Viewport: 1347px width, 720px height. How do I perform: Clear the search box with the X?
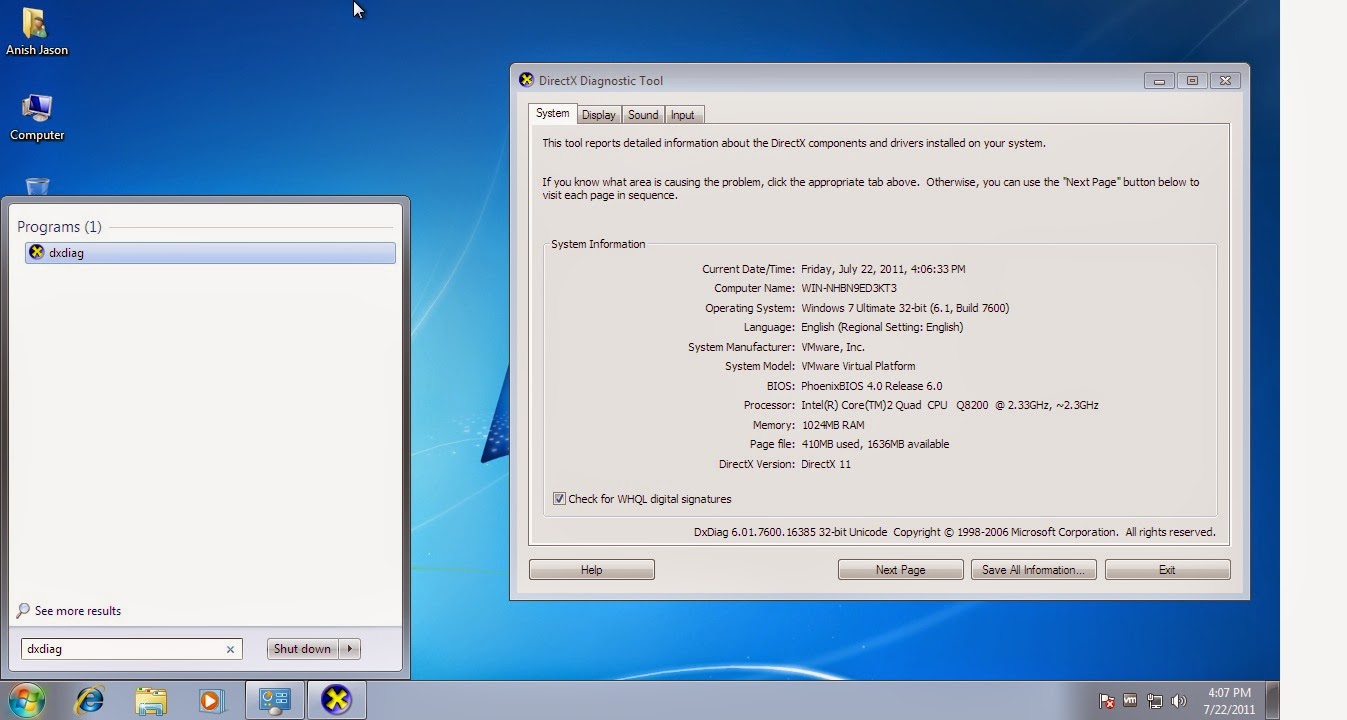(x=230, y=650)
